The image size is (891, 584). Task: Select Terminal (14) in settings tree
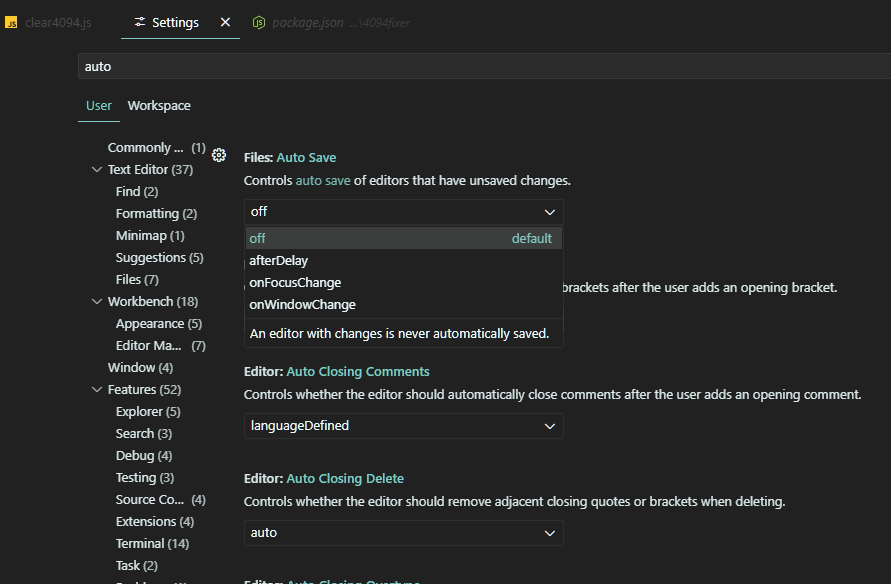click(x=152, y=544)
